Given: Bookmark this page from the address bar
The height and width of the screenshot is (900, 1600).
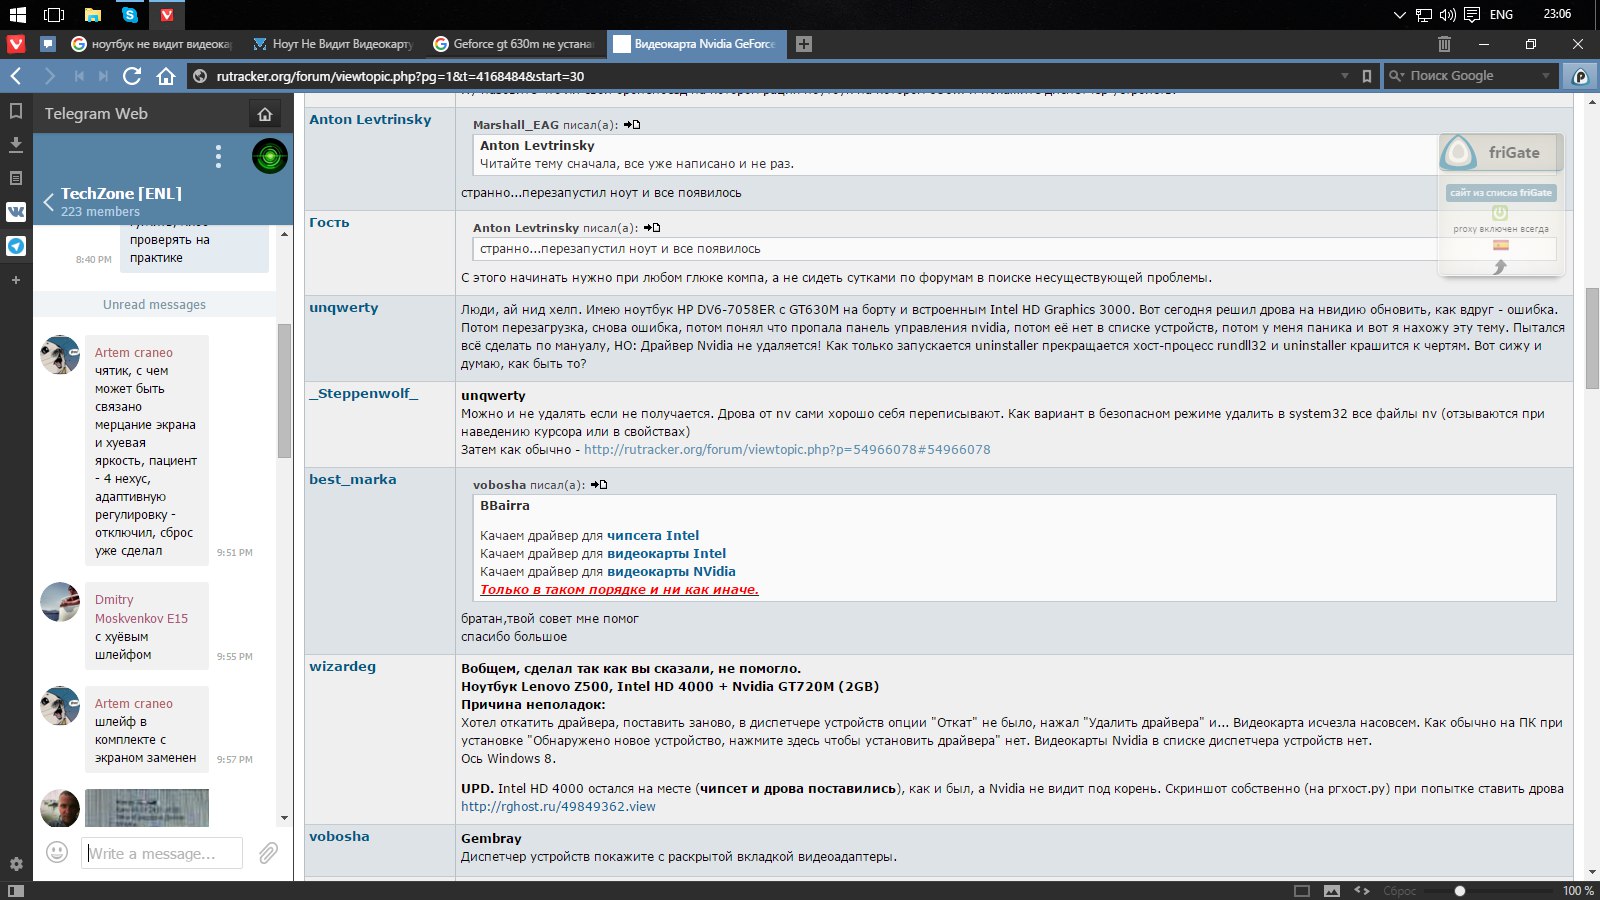Looking at the screenshot, I should click(x=1367, y=76).
